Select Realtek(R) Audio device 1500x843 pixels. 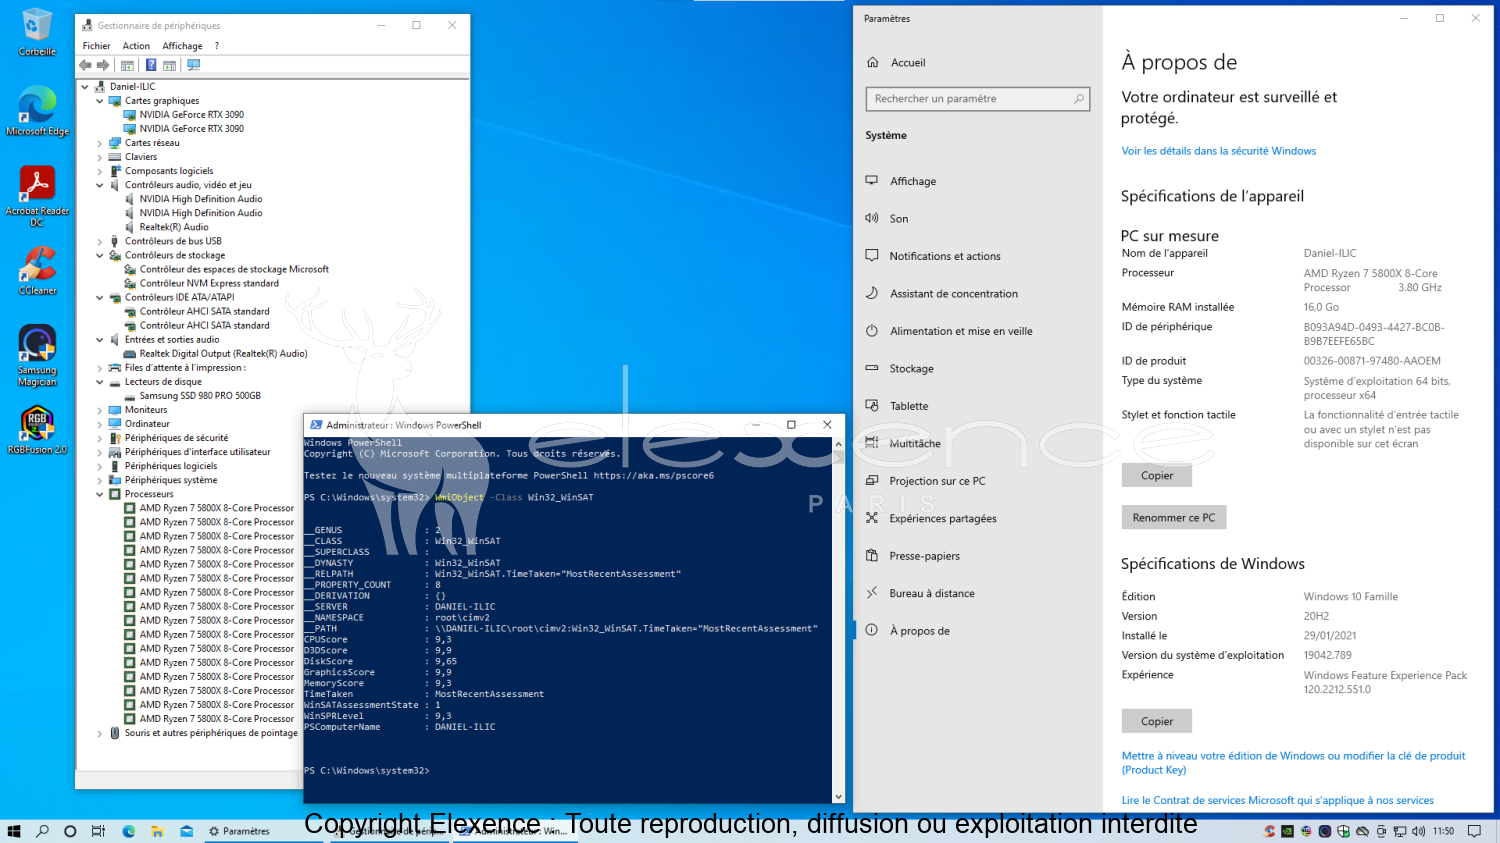pos(173,227)
